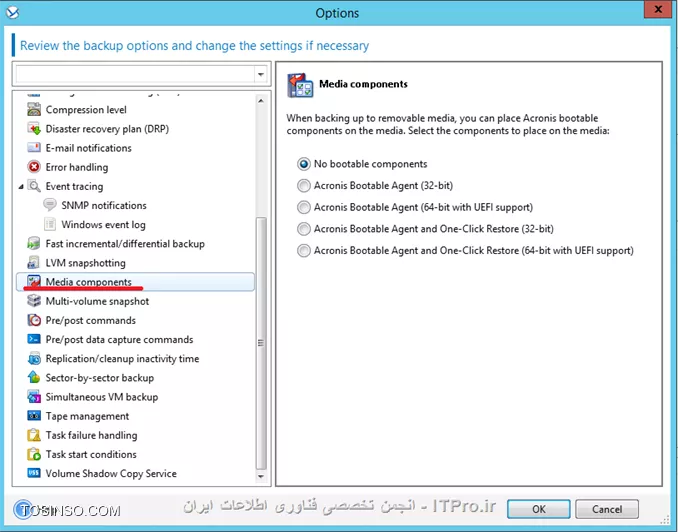
Task: Click the Acronis logo in title bar
Action: (13, 13)
